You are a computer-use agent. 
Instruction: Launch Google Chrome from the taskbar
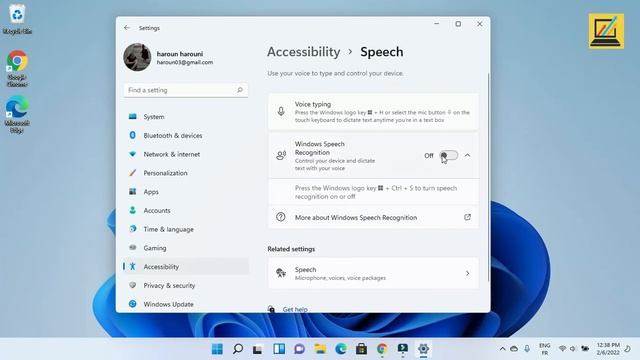382,349
